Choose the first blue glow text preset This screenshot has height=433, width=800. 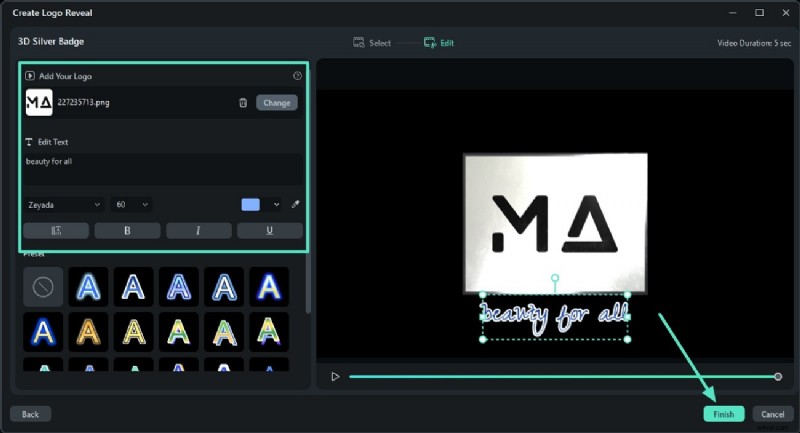pos(88,287)
